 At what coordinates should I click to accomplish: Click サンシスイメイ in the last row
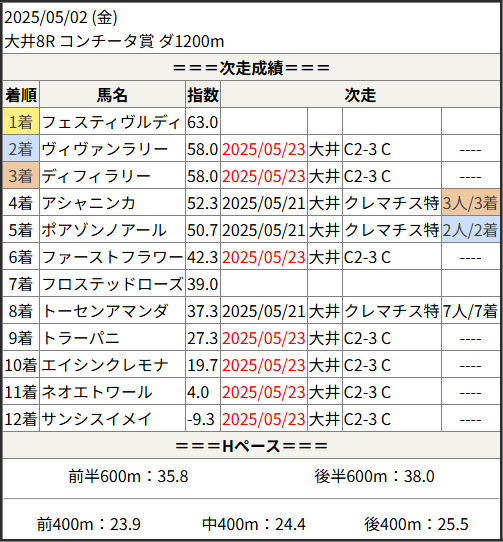coord(97,419)
